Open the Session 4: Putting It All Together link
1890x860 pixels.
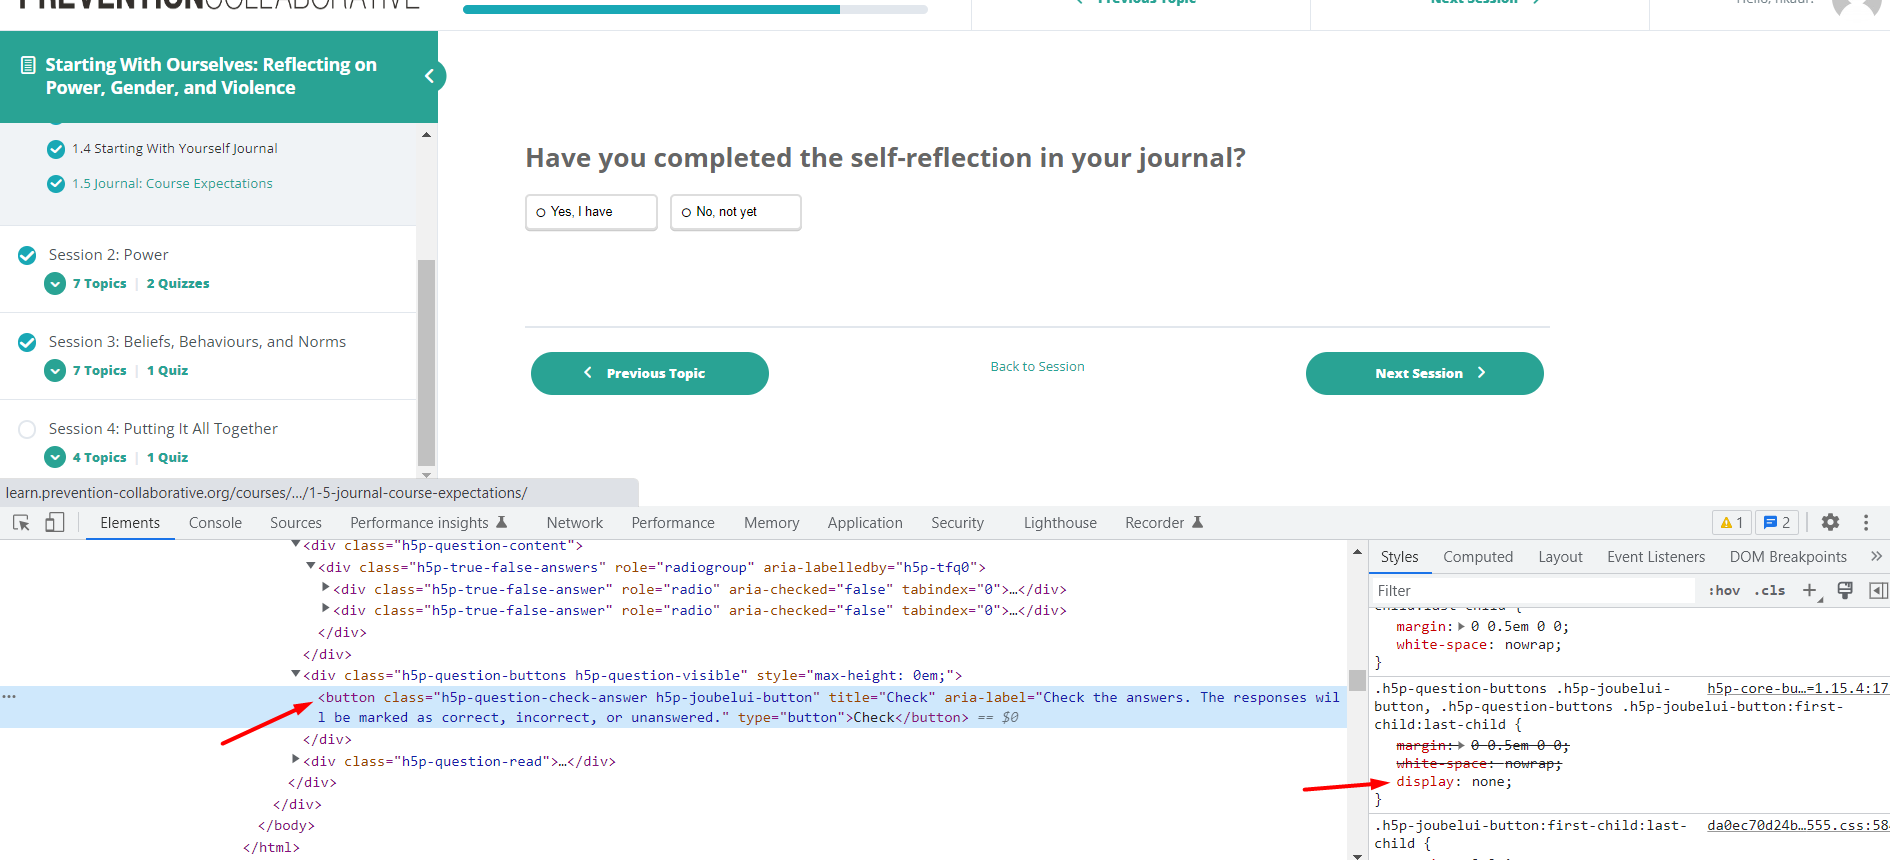pyautogui.click(x=163, y=429)
